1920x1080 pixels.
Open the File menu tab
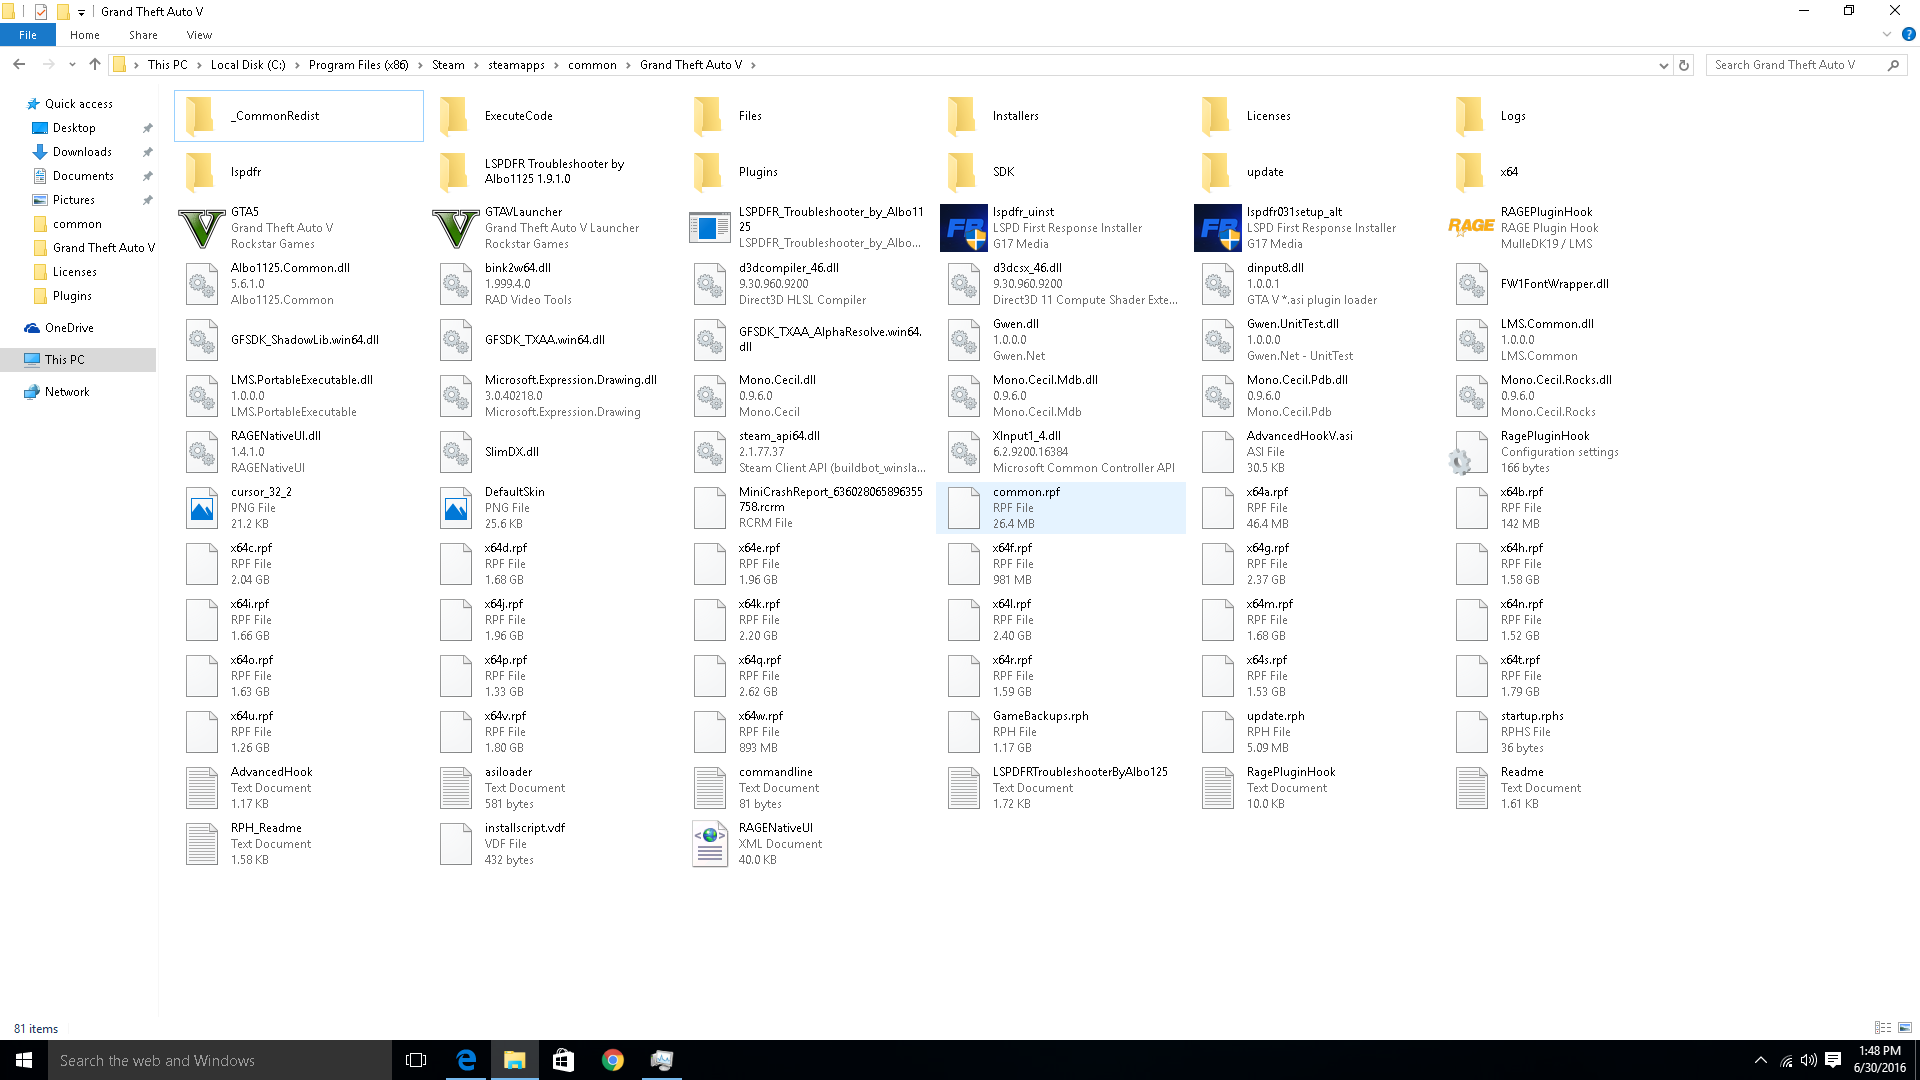[28, 35]
